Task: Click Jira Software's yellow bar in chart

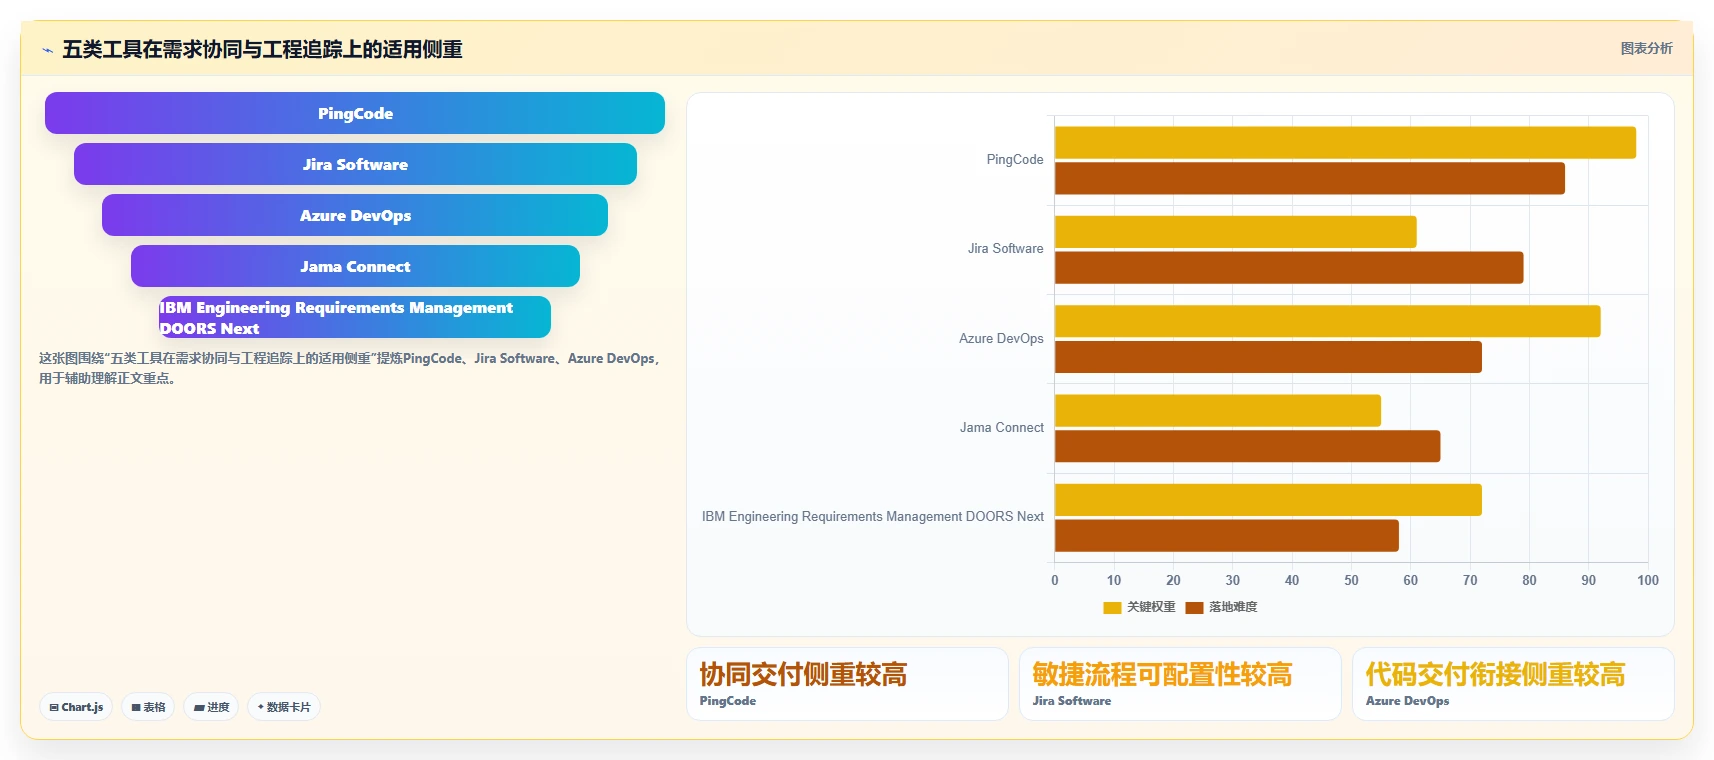Action: point(1236,232)
